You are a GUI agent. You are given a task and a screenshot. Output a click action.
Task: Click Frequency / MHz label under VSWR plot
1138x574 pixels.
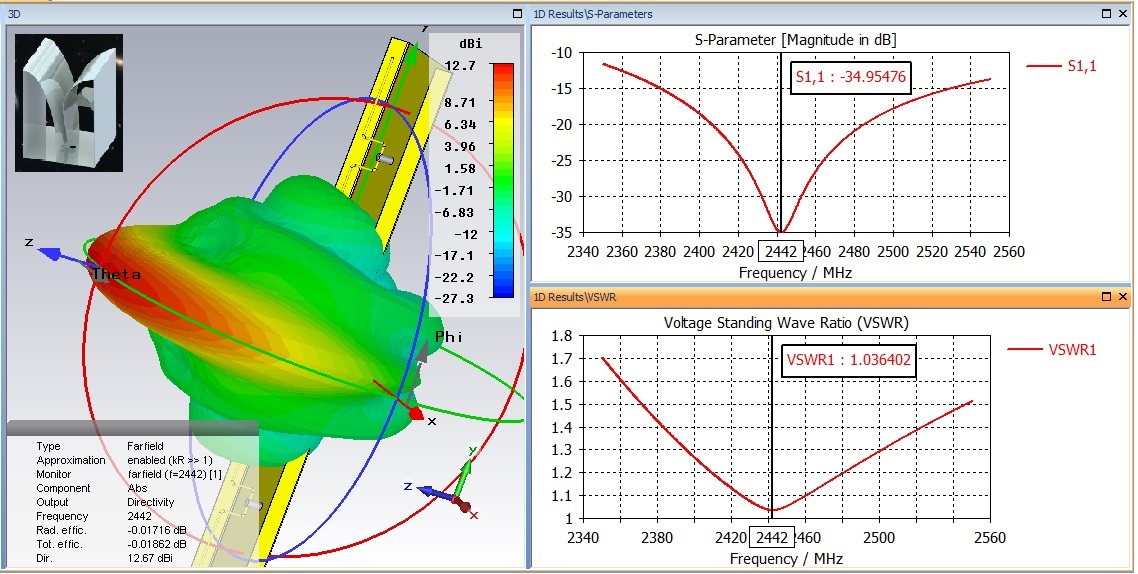click(786, 559)
